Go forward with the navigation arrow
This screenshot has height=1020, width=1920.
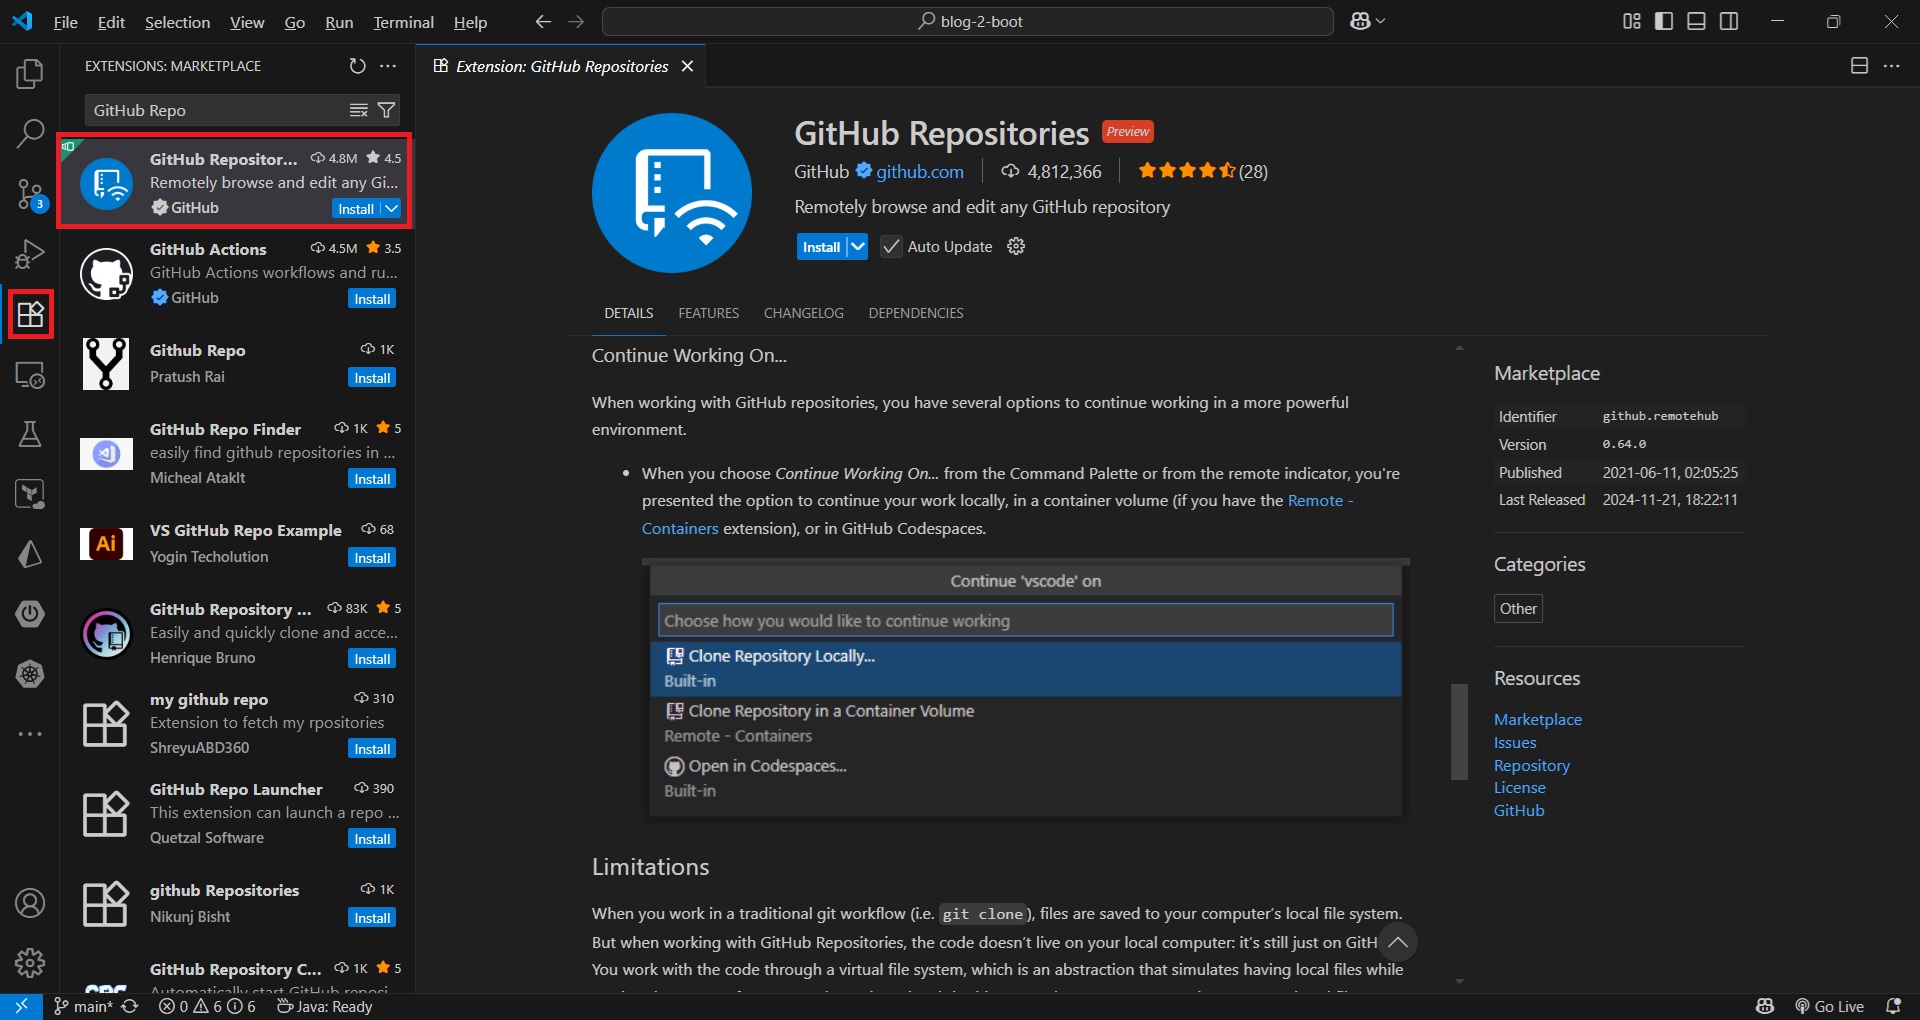576,21
